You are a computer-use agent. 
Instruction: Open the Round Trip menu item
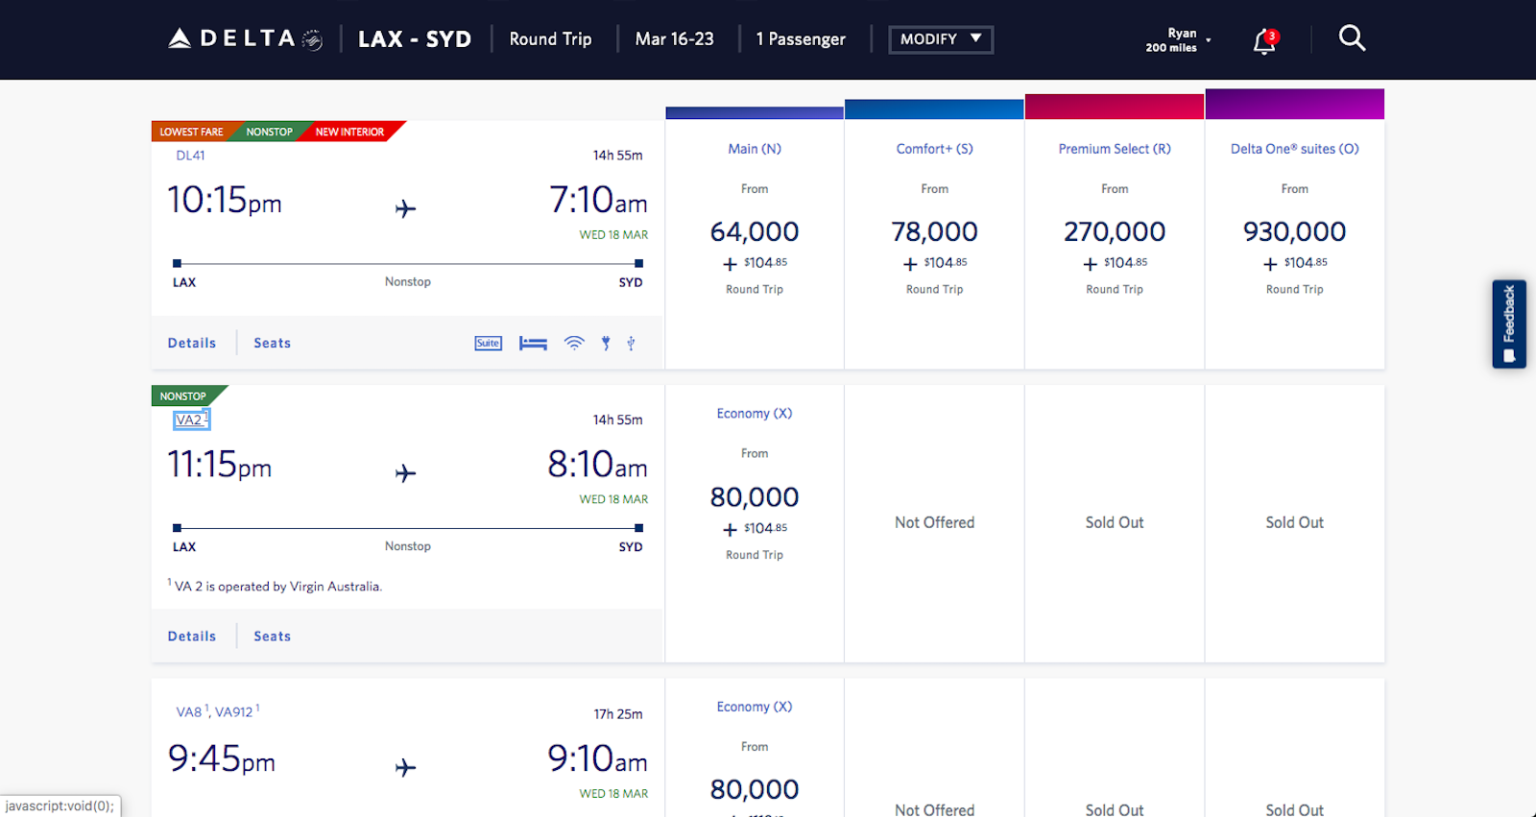click(x=551, y=38)
